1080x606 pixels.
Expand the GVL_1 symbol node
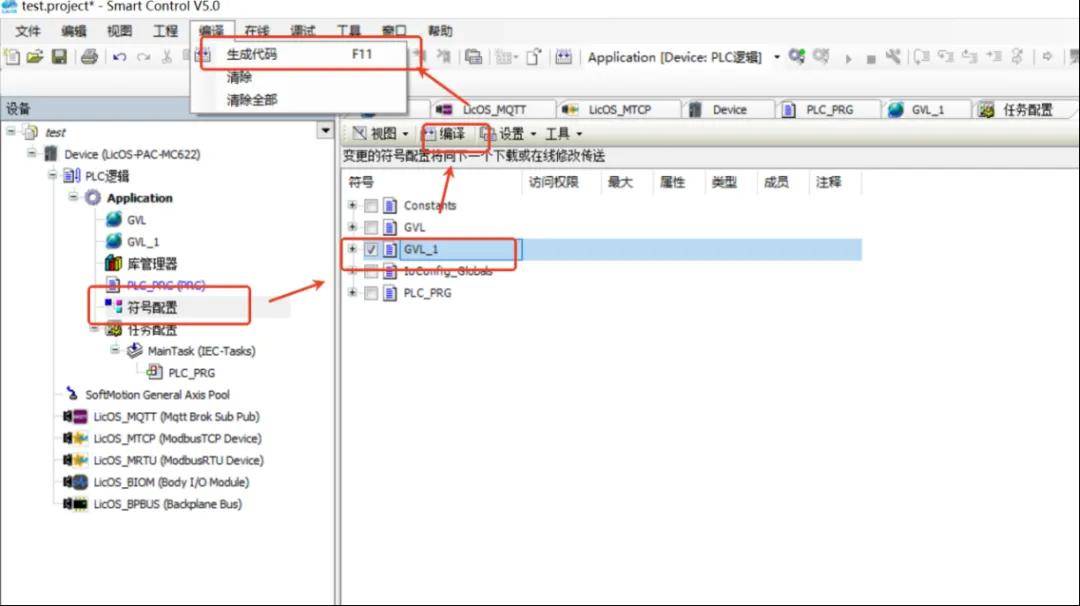[352, 249]
